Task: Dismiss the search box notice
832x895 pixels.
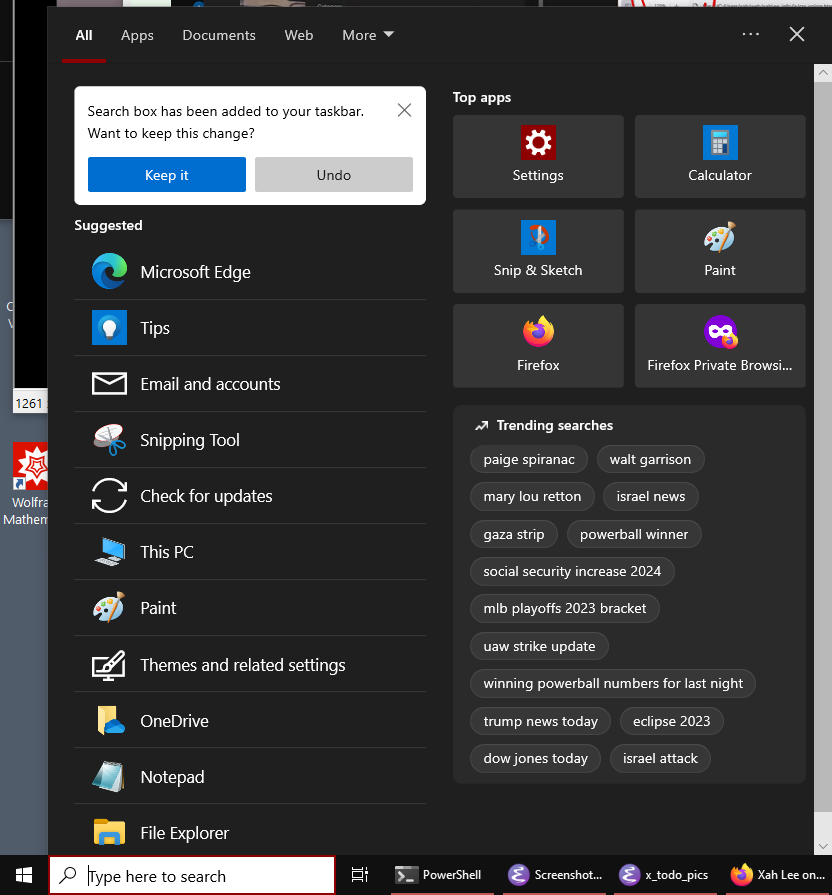Action: tap(405, 110)
